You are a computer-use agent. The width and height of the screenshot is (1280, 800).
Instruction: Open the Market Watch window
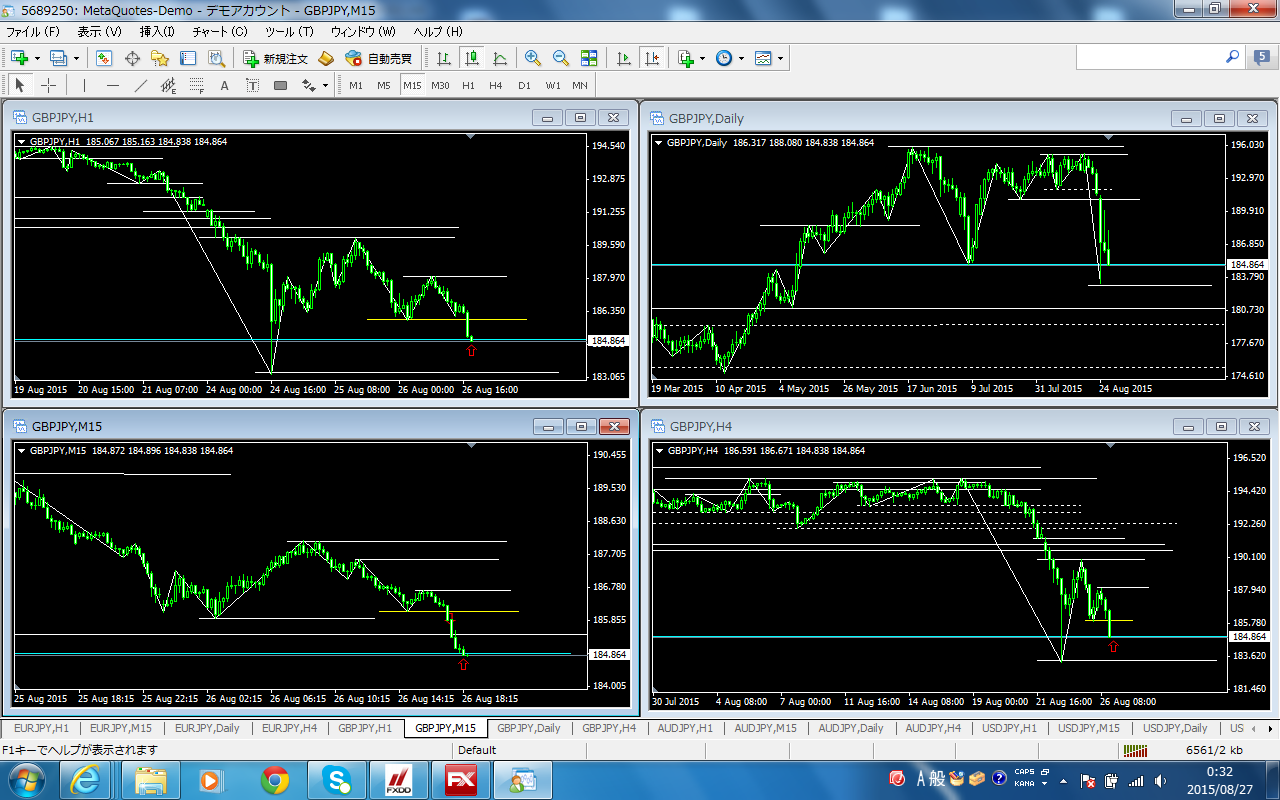tap(104, 58)
